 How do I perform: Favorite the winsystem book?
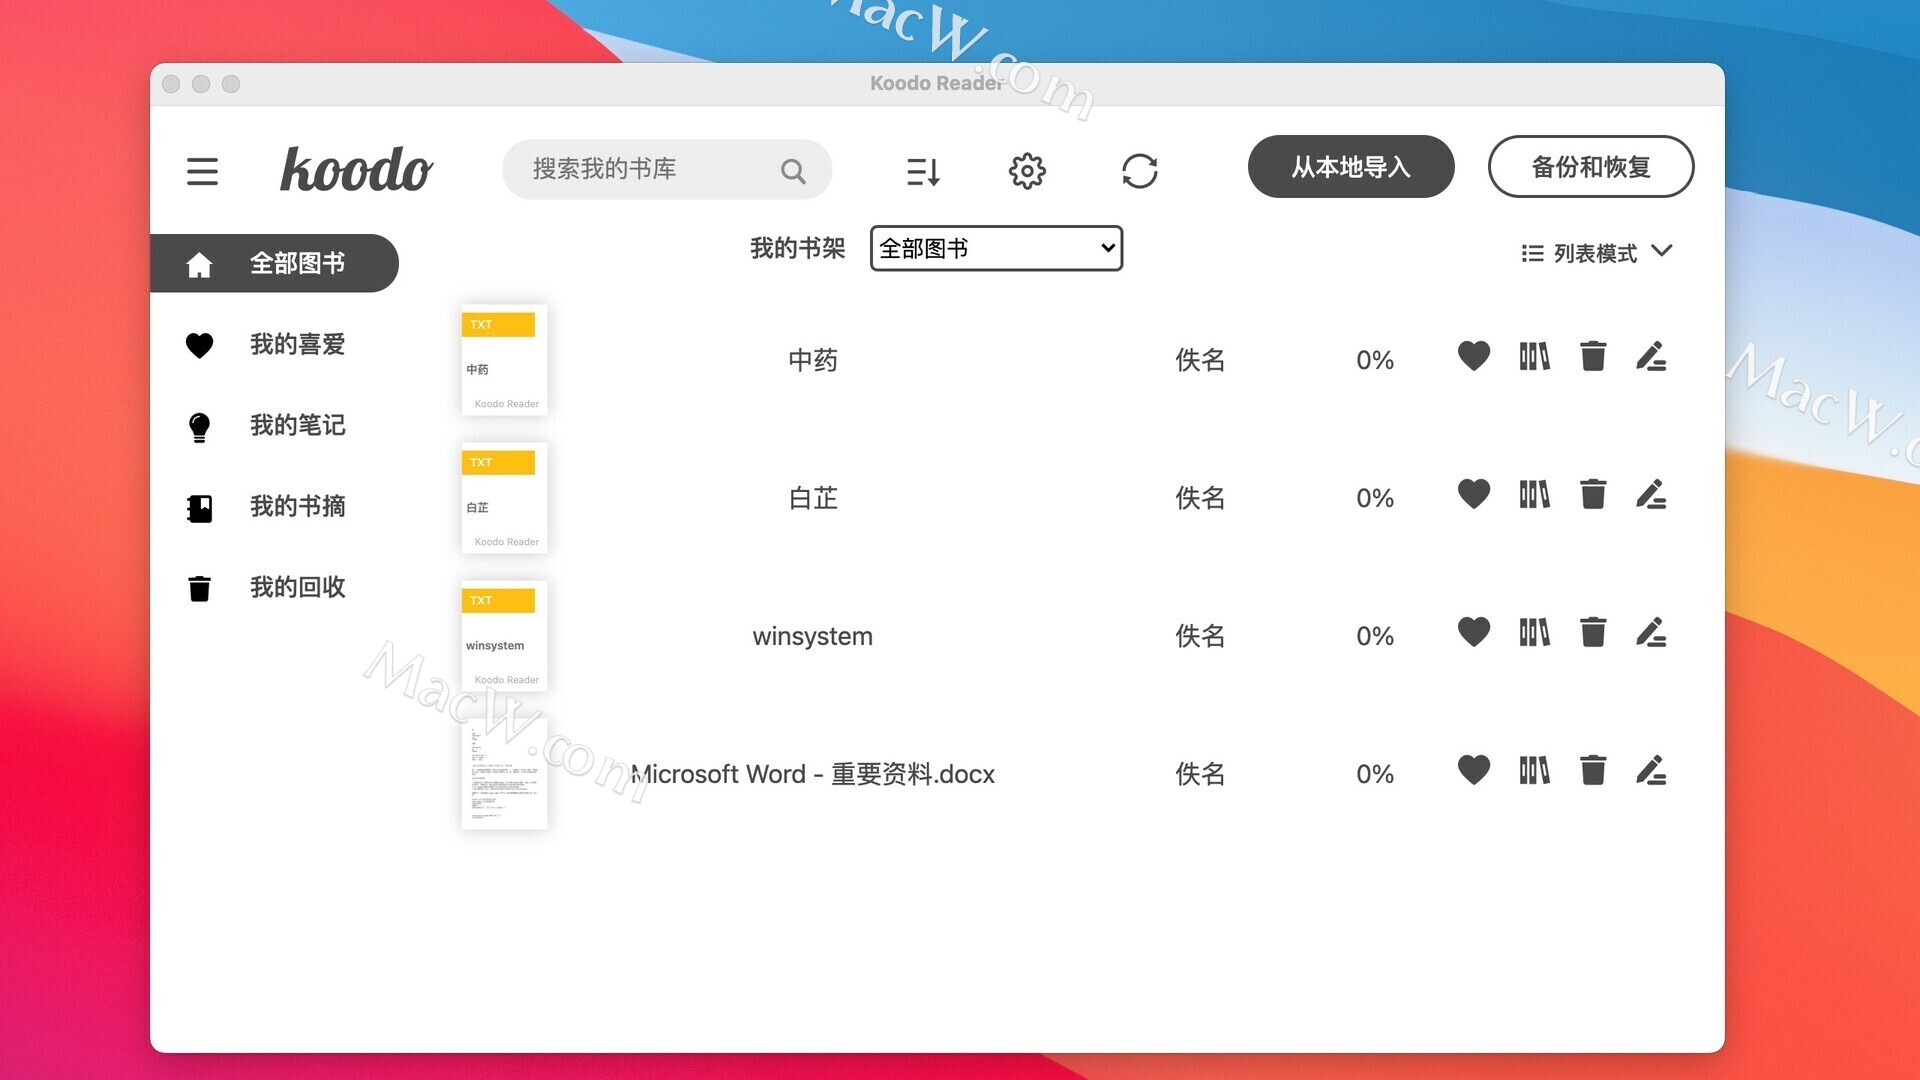pos(1474,632)
